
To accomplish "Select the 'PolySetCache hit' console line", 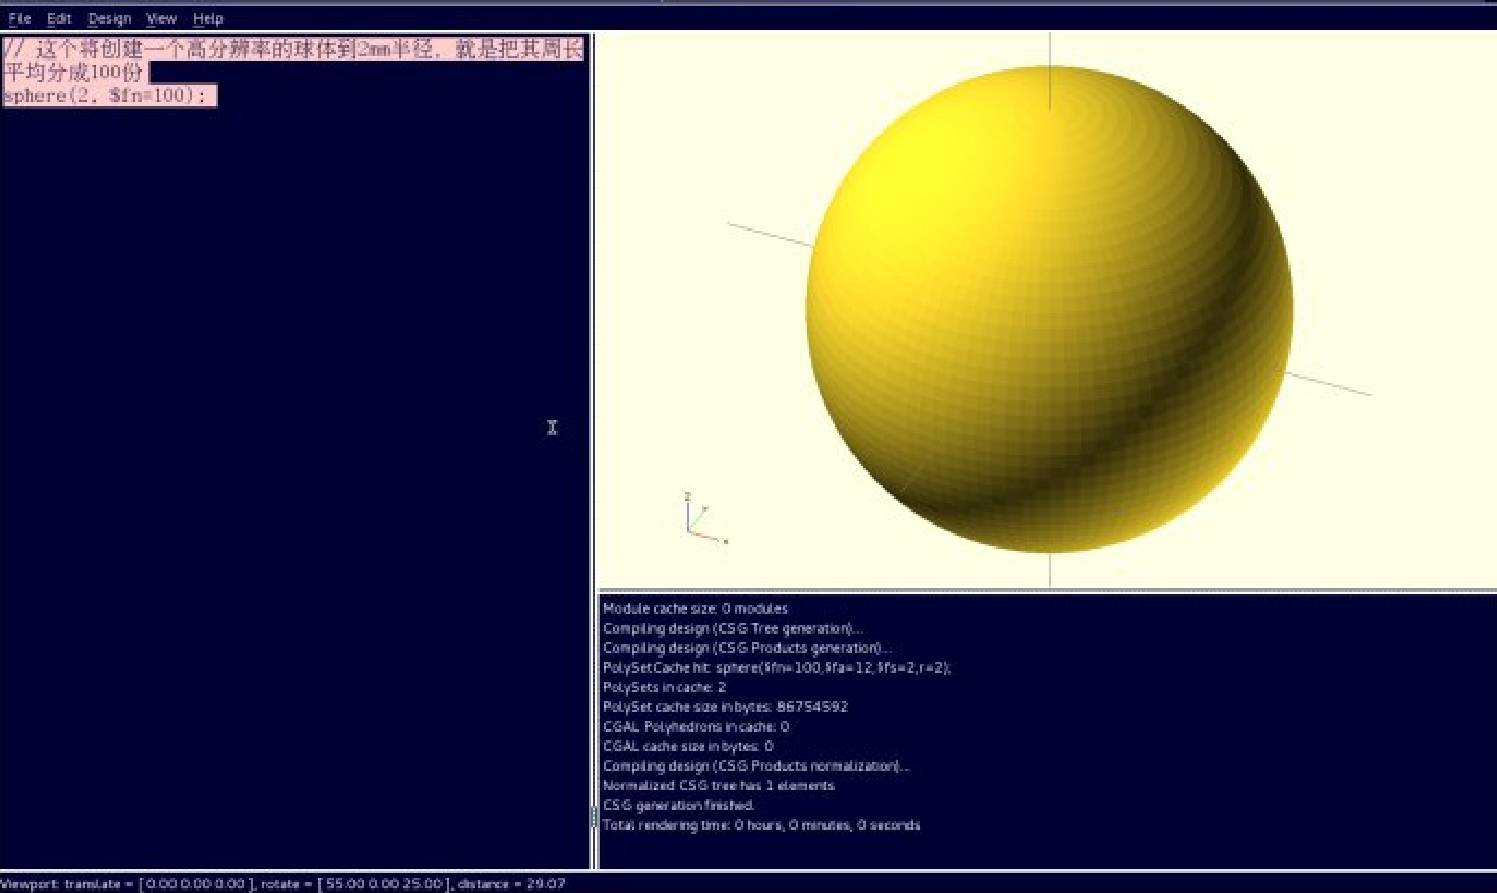I will point(776,667).
